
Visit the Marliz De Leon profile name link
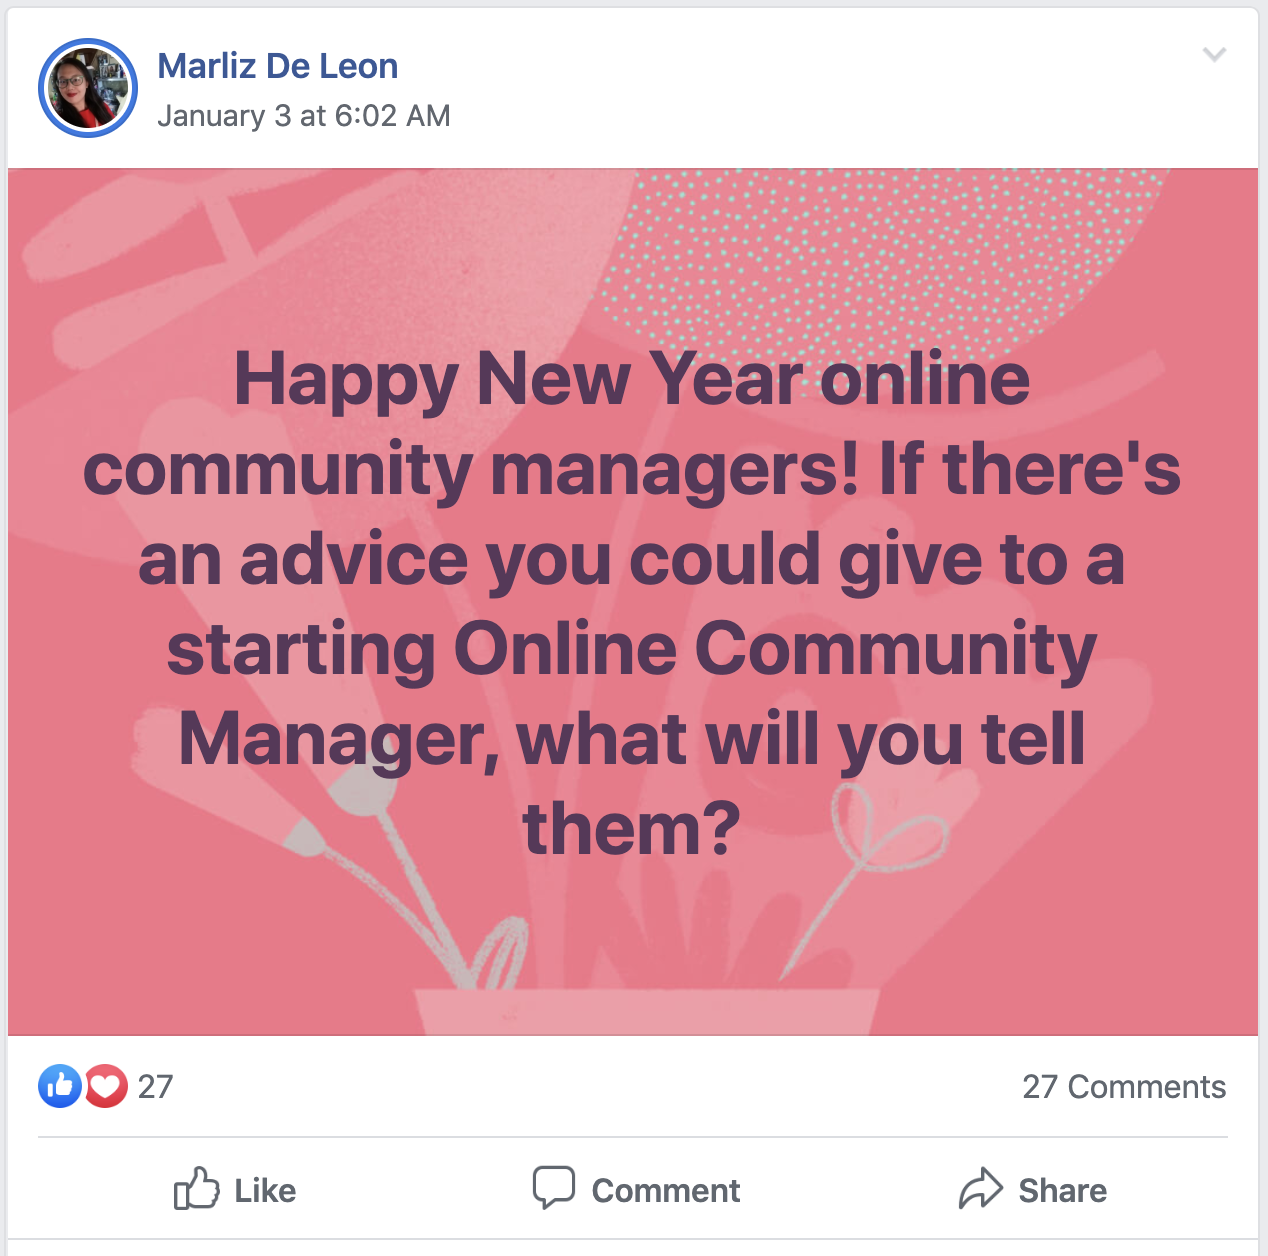pyautogui.click(x=278, y=66)
